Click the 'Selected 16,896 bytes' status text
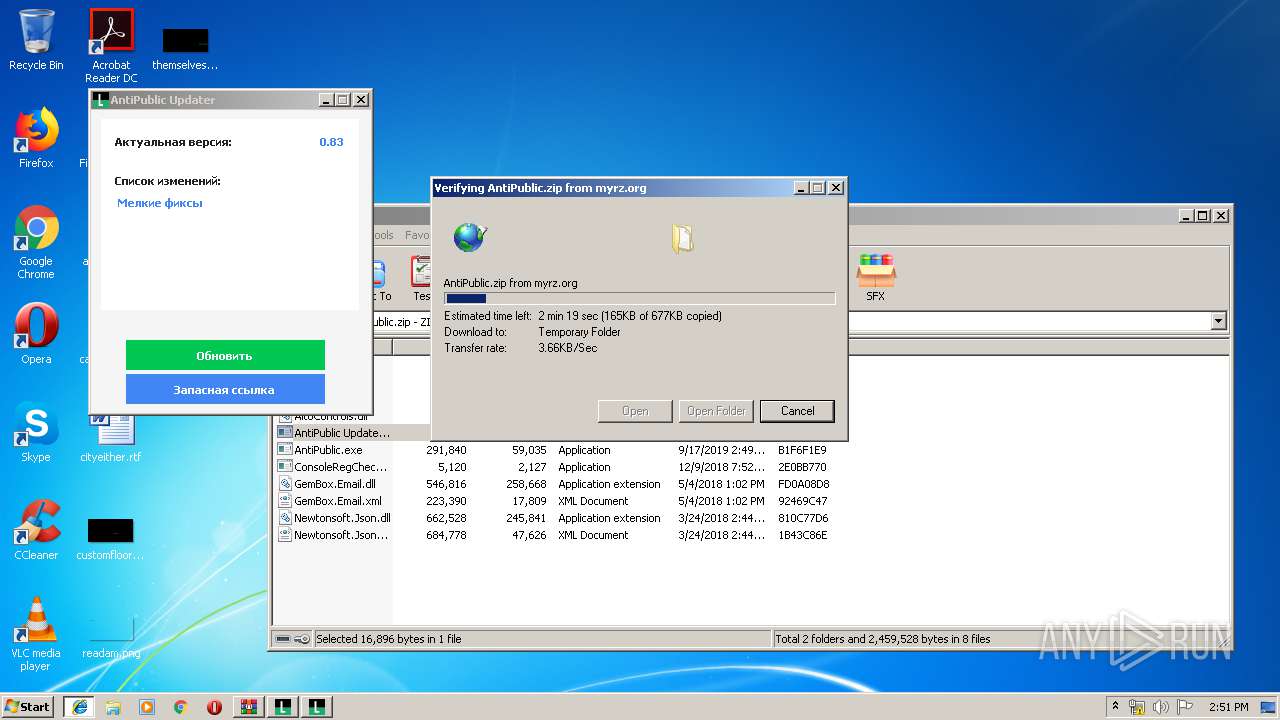 click(389, 639)
